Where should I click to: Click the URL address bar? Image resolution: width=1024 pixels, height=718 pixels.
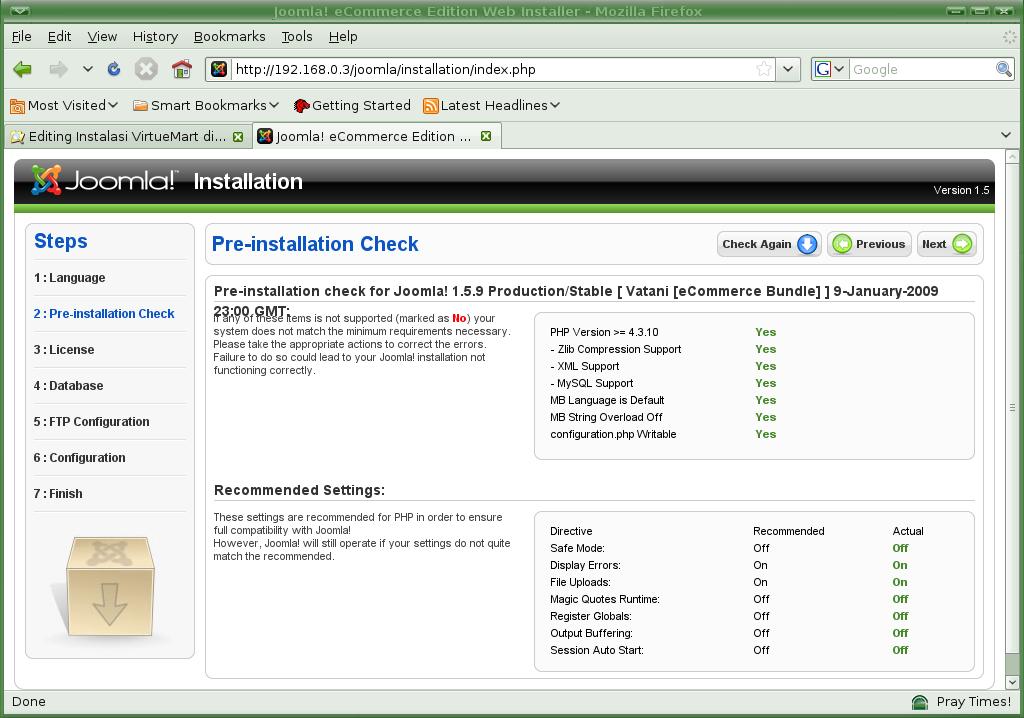[490, 69]
